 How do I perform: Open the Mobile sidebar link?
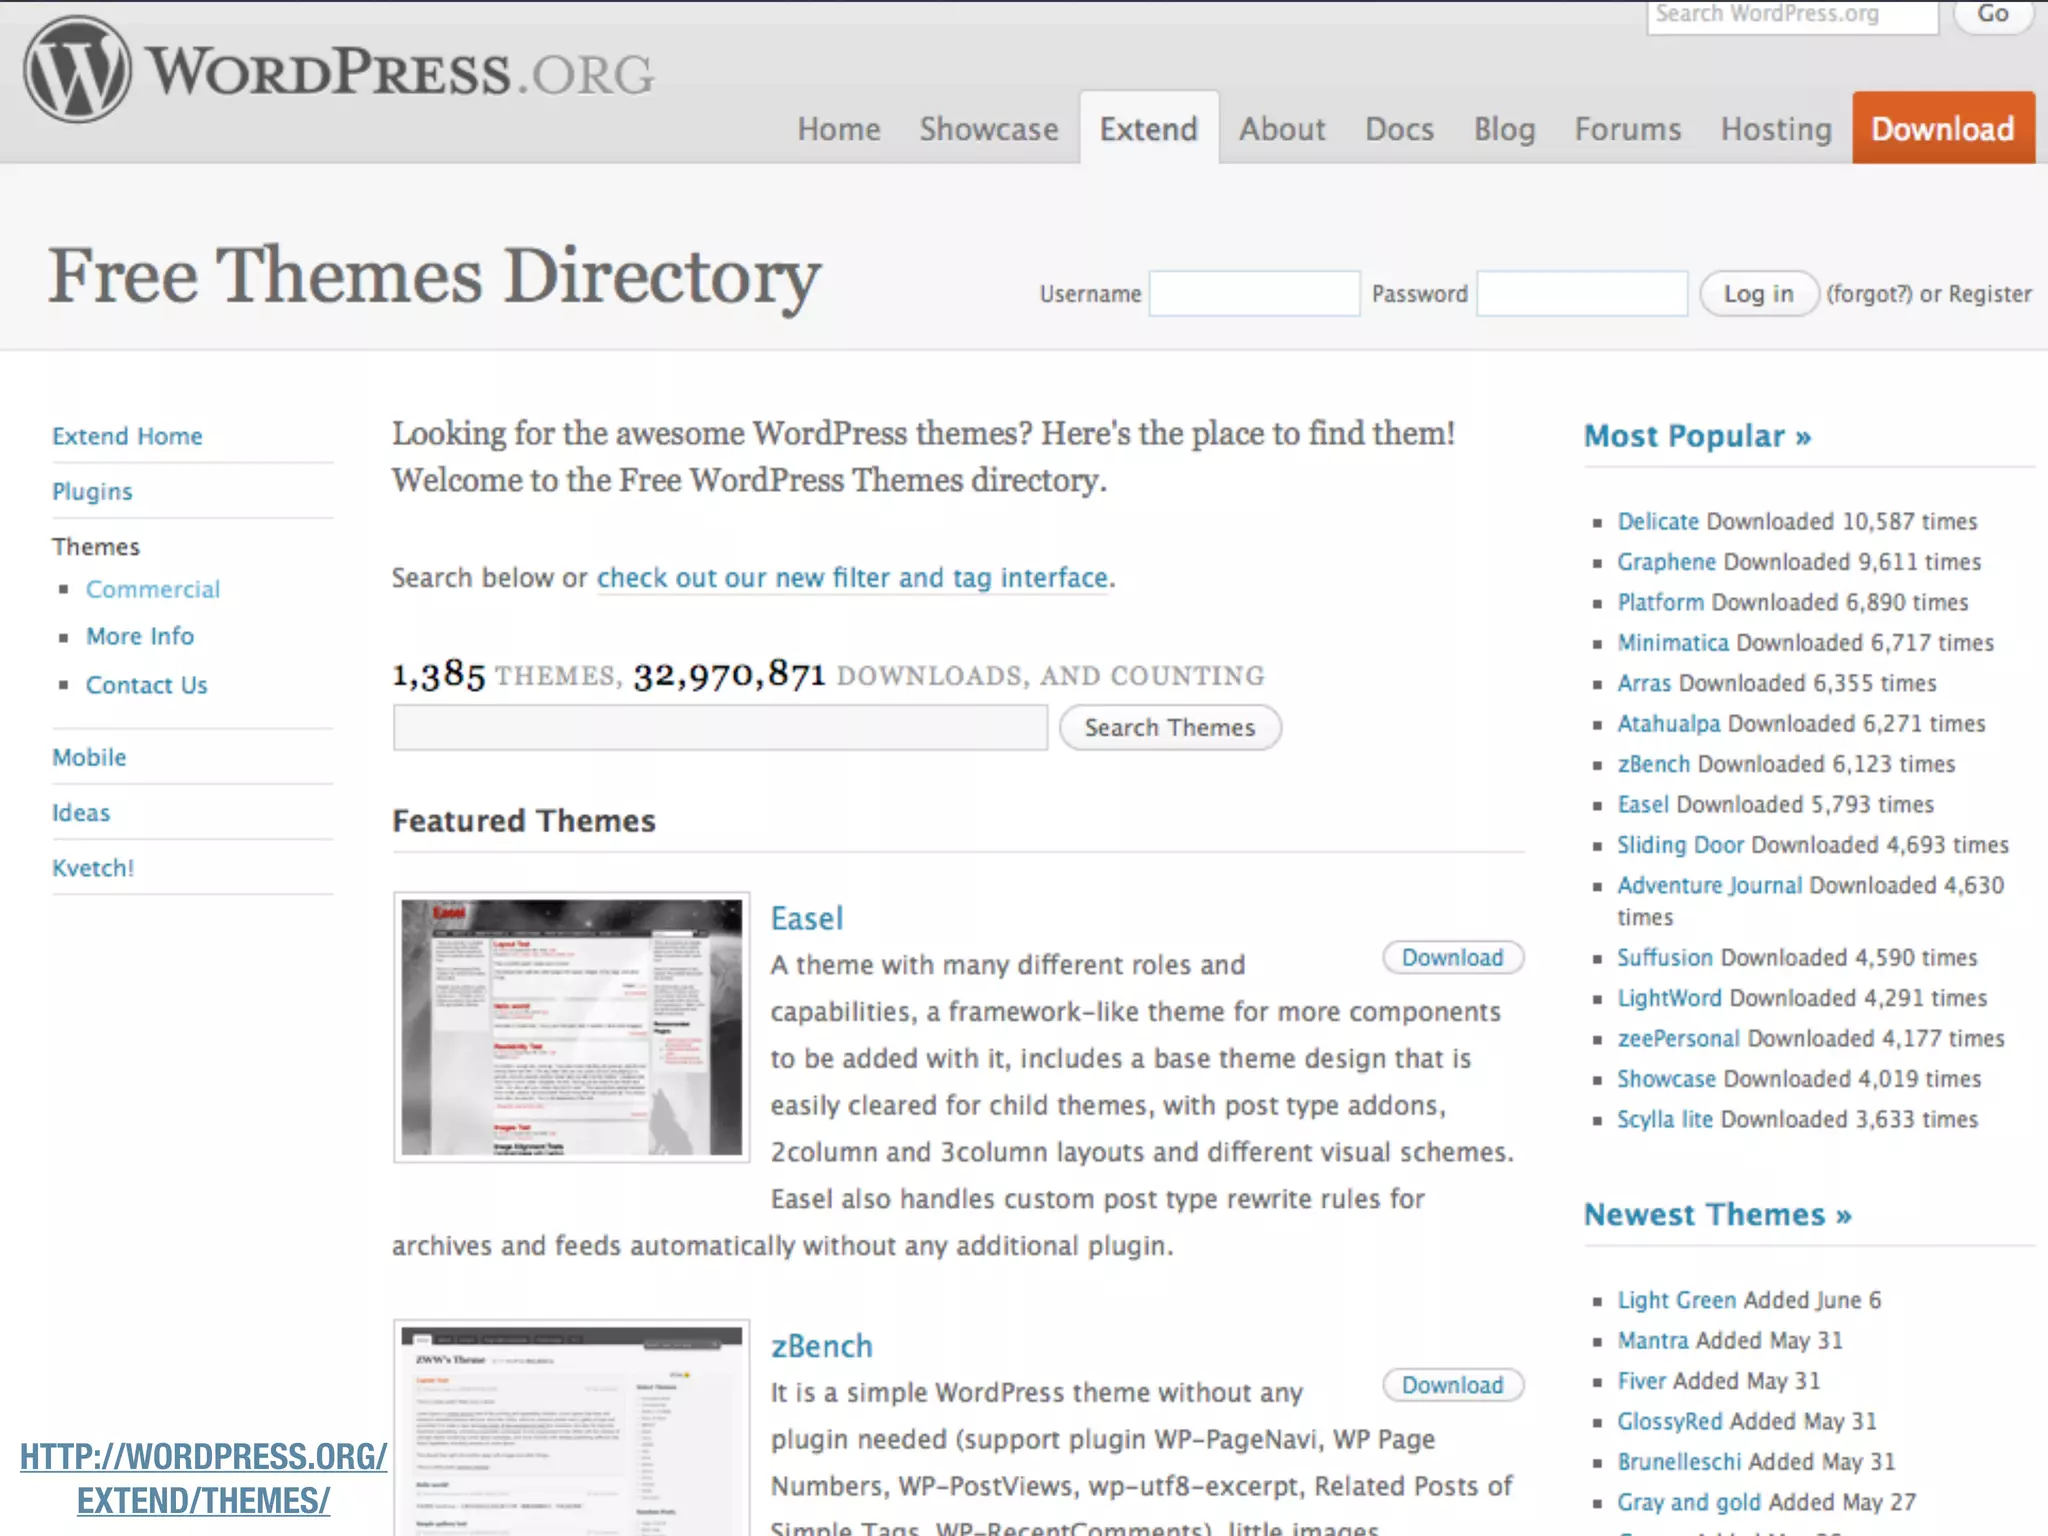coord(89,757)
